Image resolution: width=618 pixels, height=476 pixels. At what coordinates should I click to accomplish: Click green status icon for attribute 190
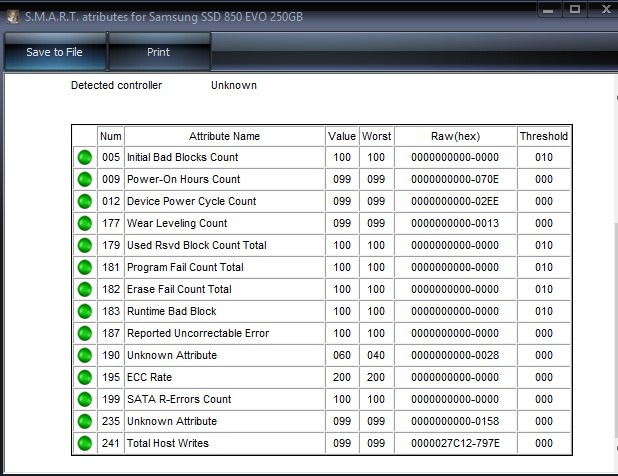coord(85,355)
